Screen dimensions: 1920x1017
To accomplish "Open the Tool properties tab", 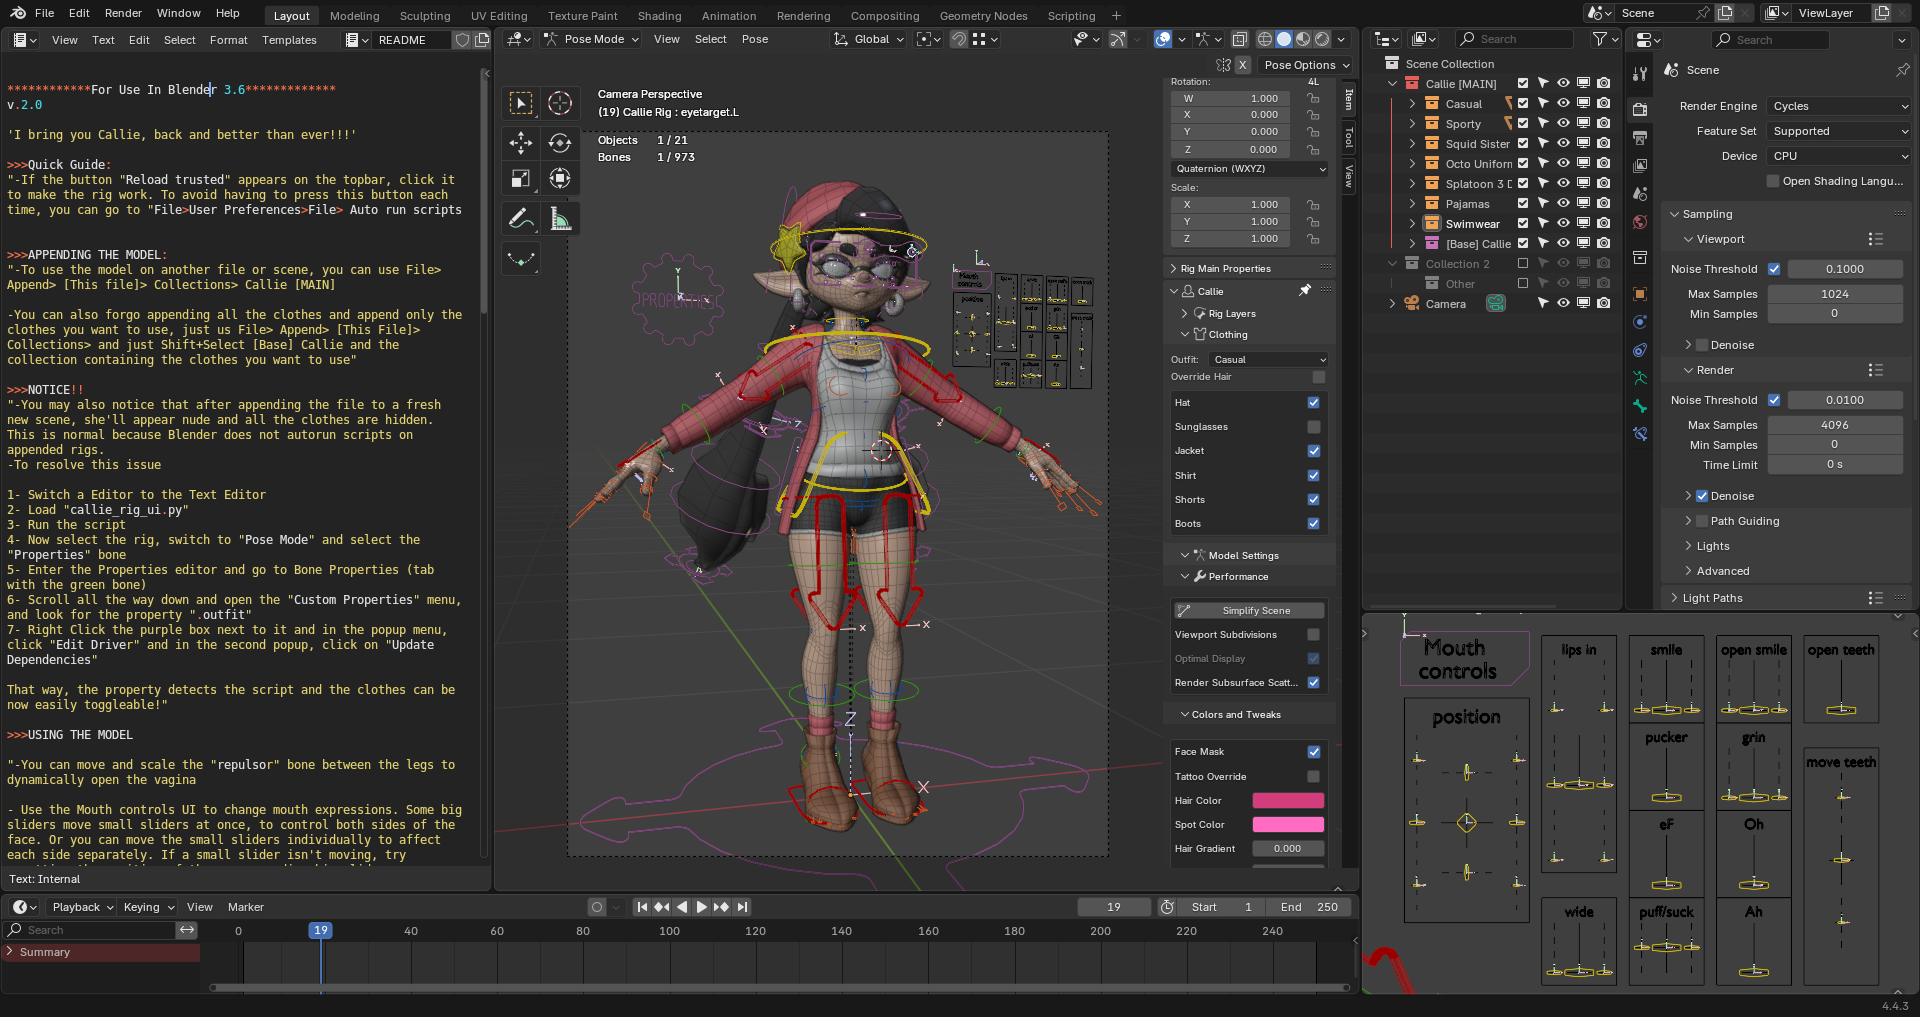I will point(1640,73).
